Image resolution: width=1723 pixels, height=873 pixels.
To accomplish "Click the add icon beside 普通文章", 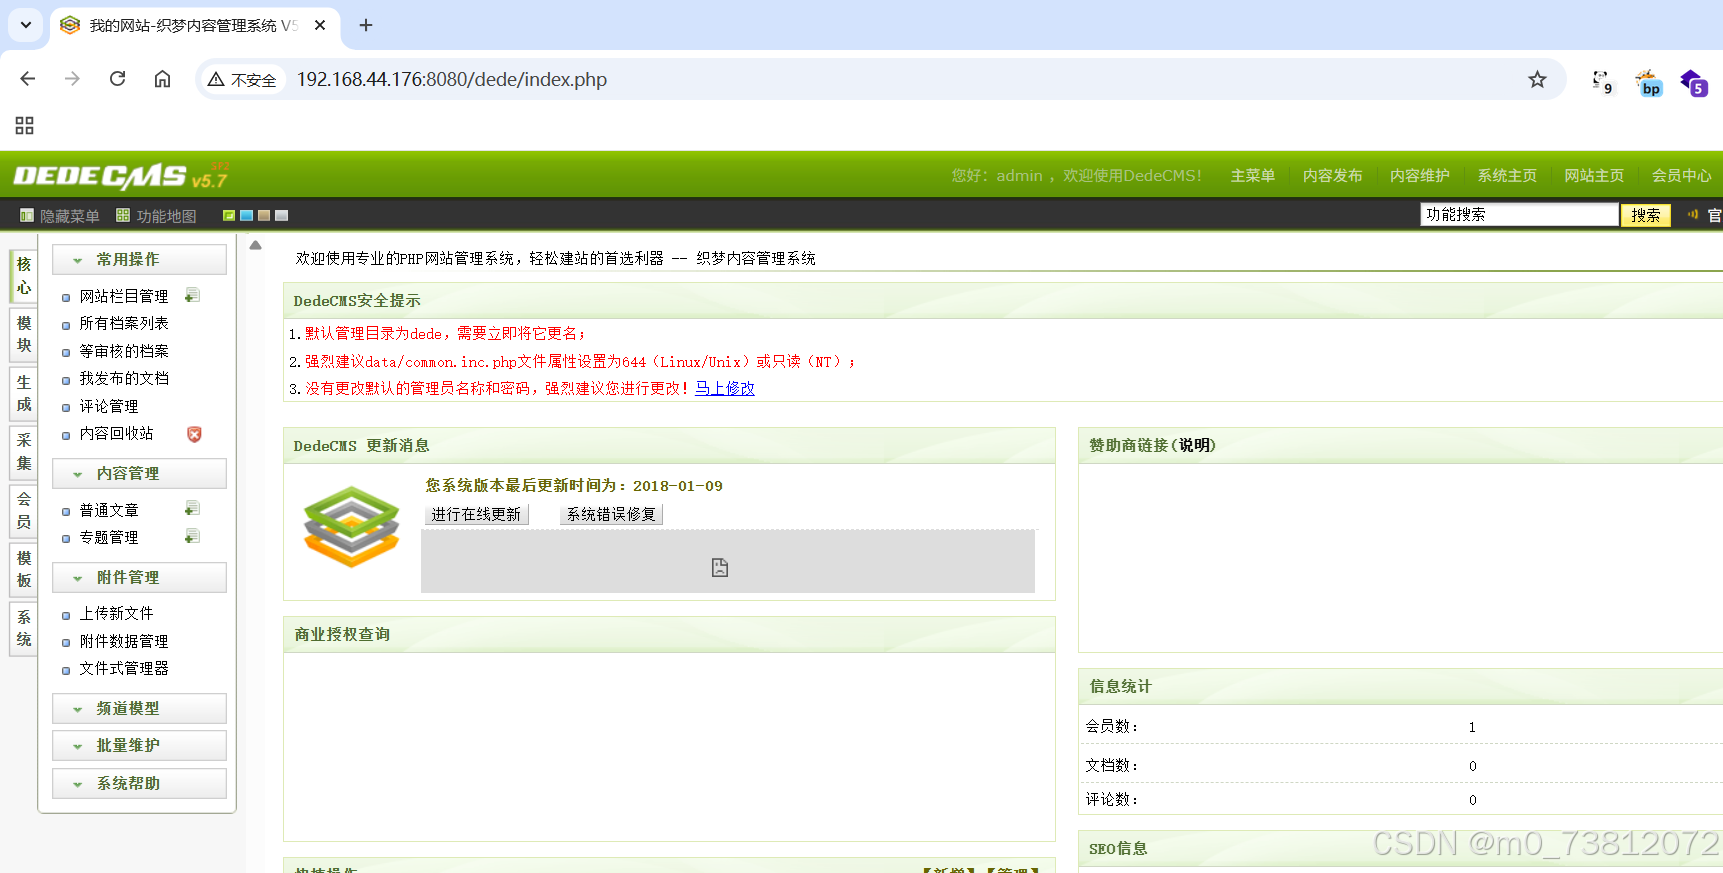I will coord(192,509).
